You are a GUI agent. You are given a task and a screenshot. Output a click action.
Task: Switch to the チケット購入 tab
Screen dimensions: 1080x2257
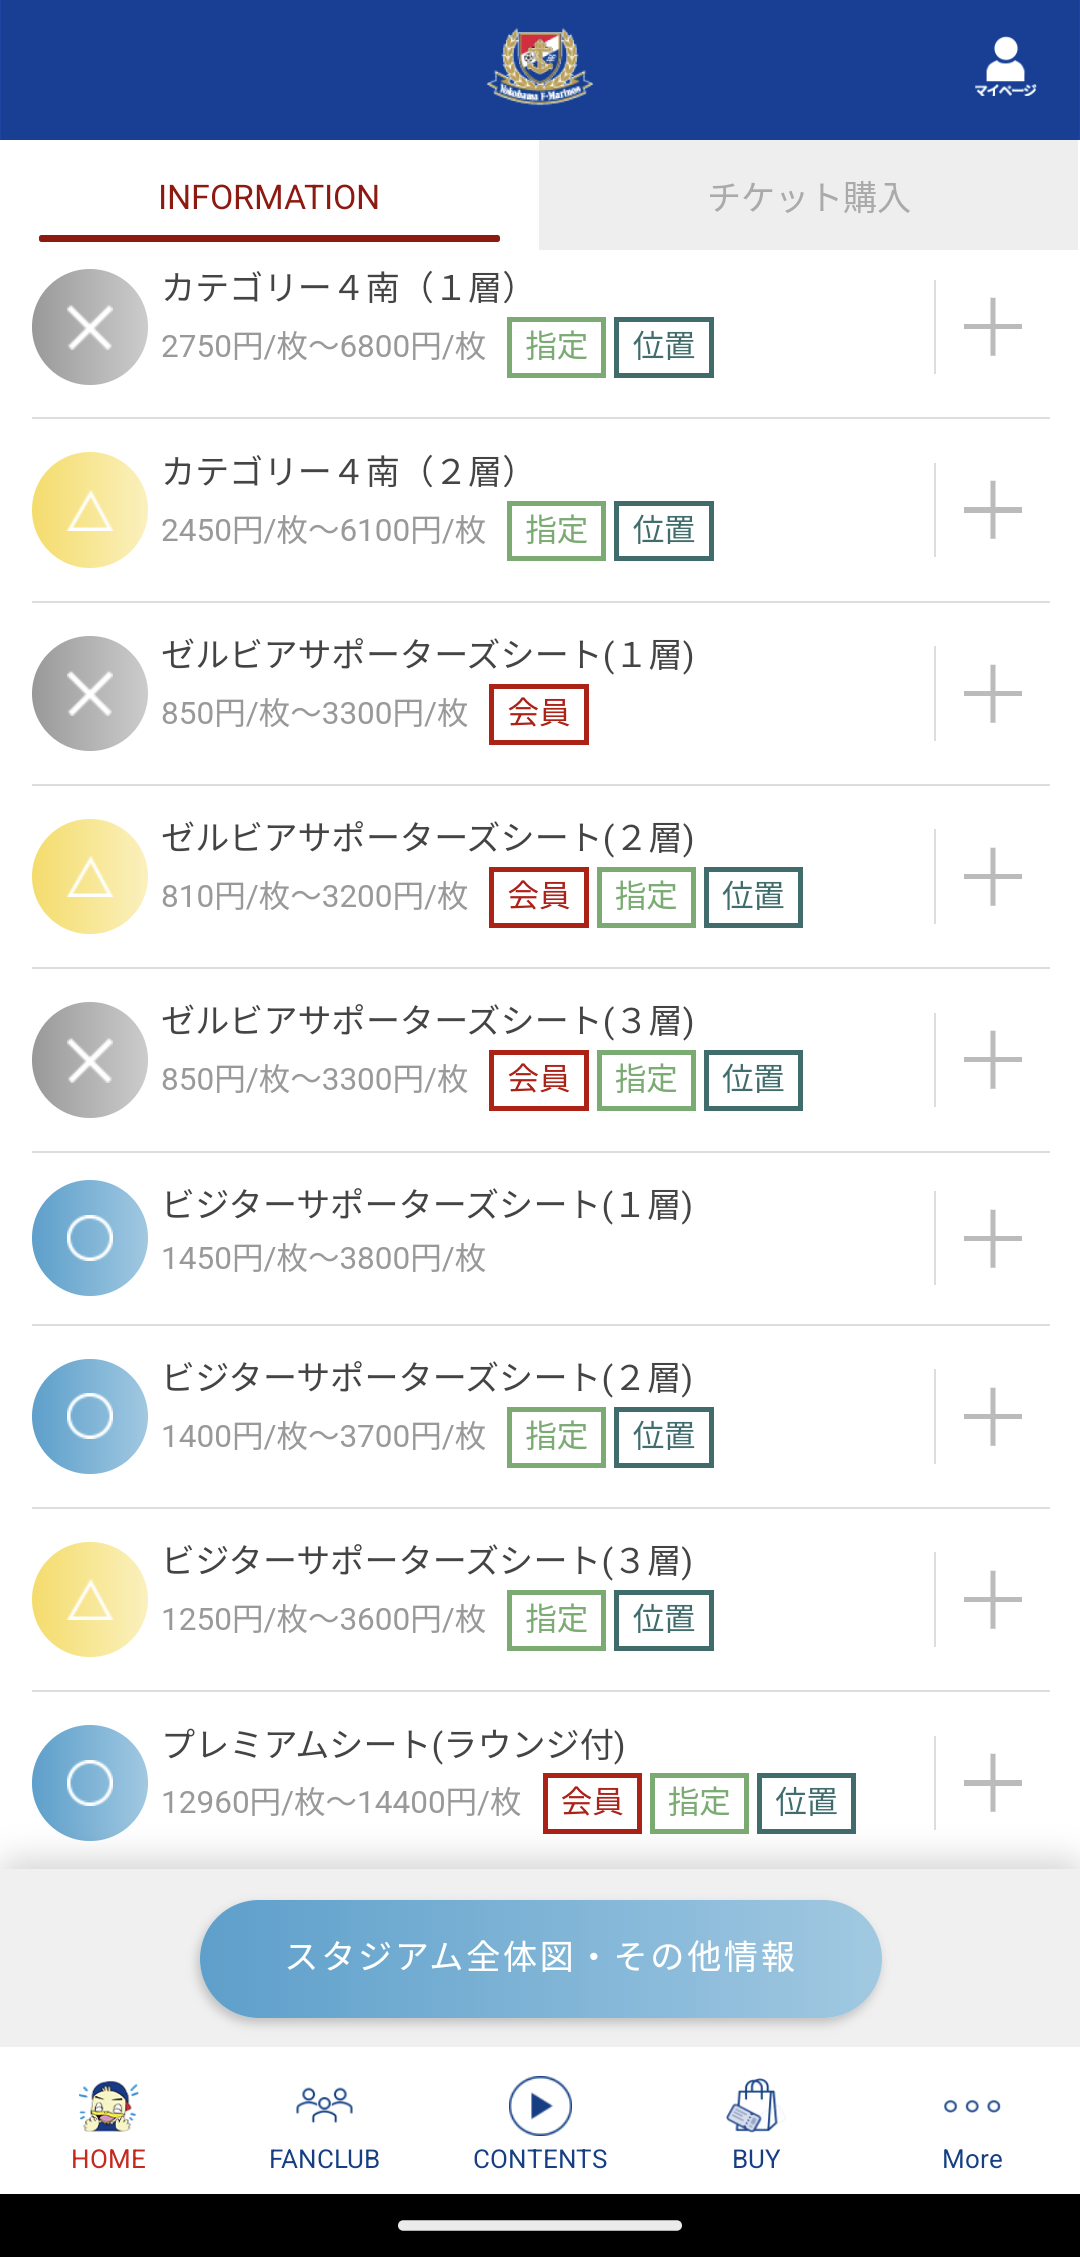[x=809, y=196]
